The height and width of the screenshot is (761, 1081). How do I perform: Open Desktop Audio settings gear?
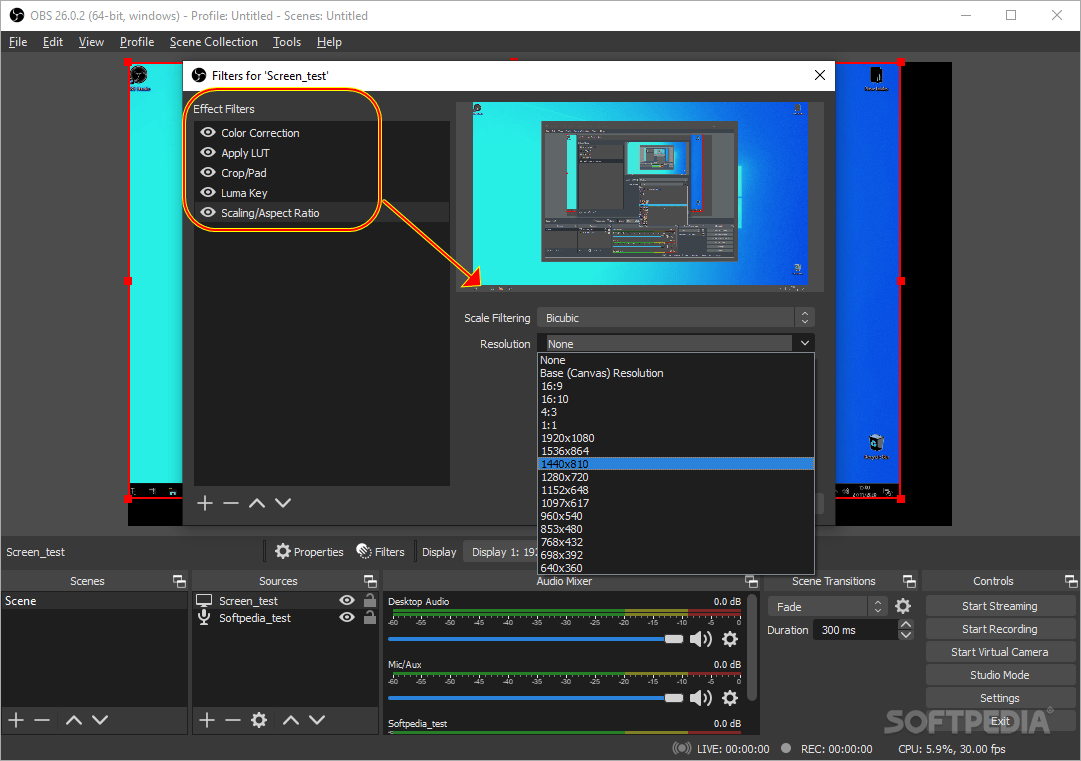[730, 639]
